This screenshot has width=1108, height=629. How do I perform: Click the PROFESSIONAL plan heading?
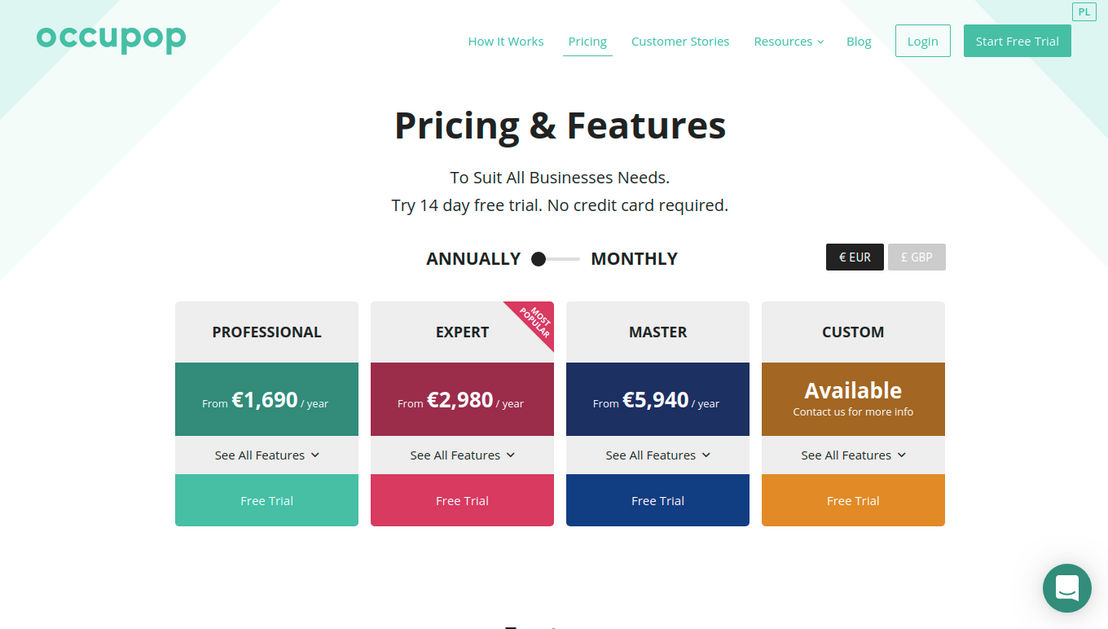point(266,332)
